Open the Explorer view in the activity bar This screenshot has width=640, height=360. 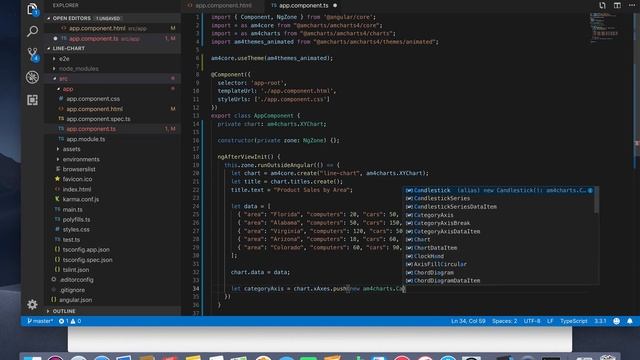pos(32,9)
